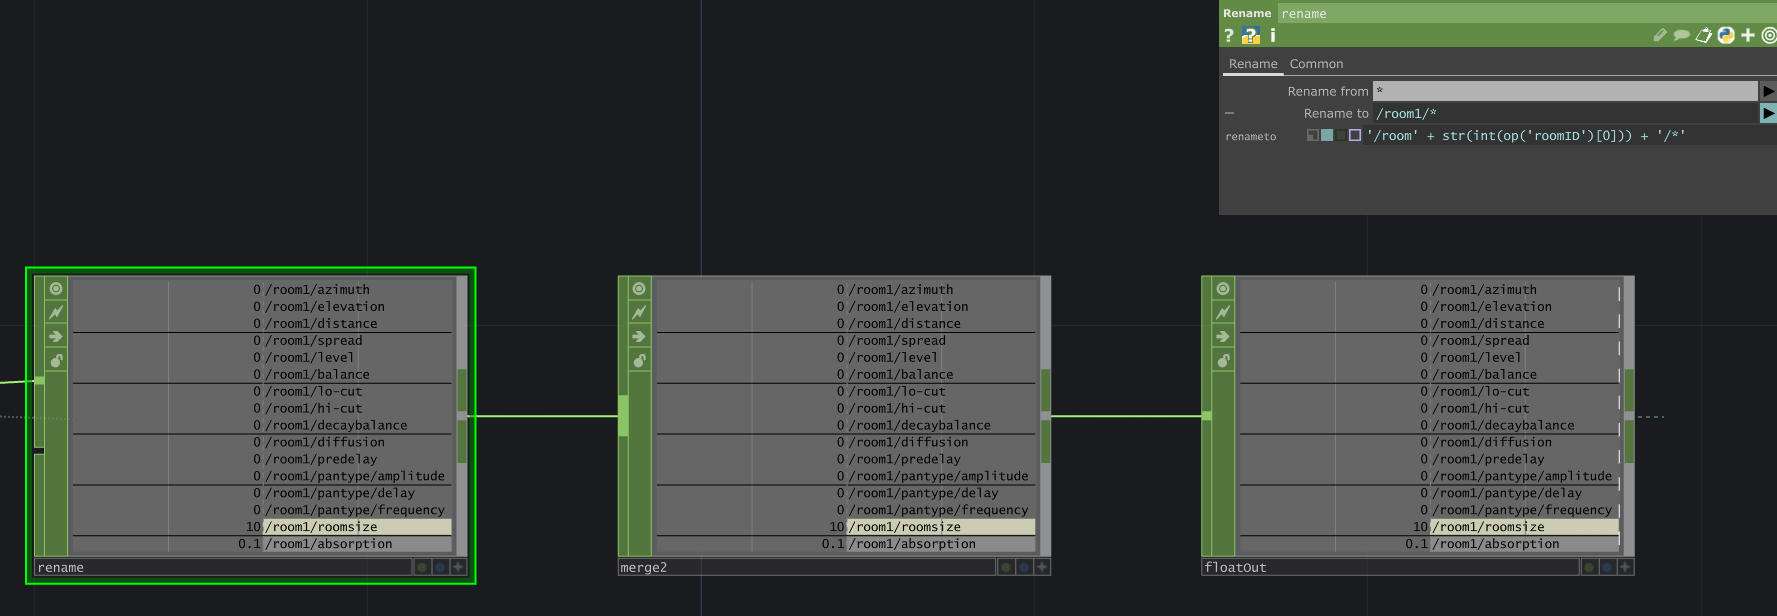Viewport: 1777px width, 616px height.
Task: Click the renameto expression field
Action: click(1568, 135)
